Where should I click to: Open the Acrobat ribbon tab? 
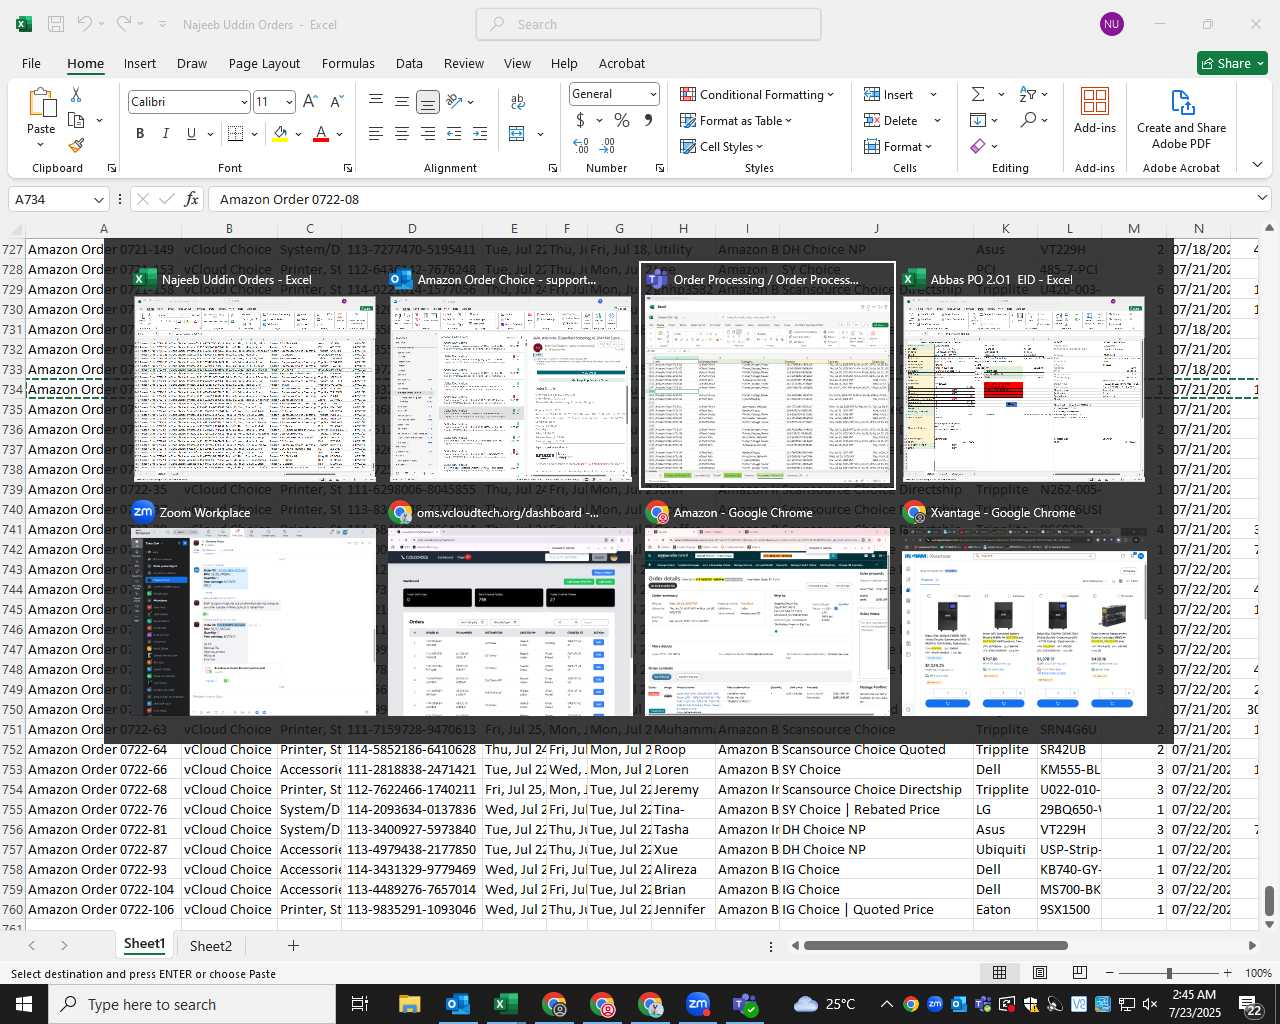(x=622, y=63)
